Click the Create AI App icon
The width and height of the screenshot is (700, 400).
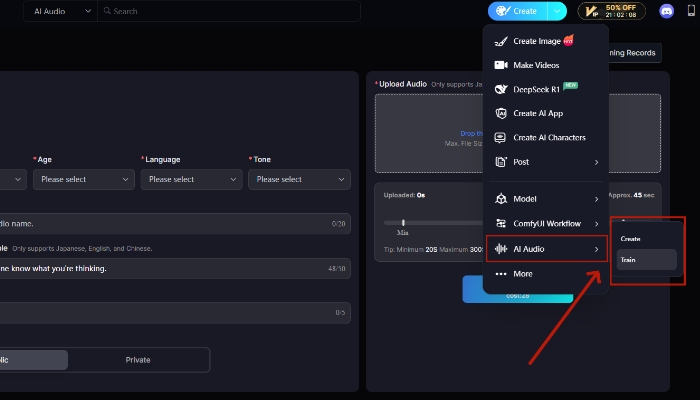coord(501,113)
